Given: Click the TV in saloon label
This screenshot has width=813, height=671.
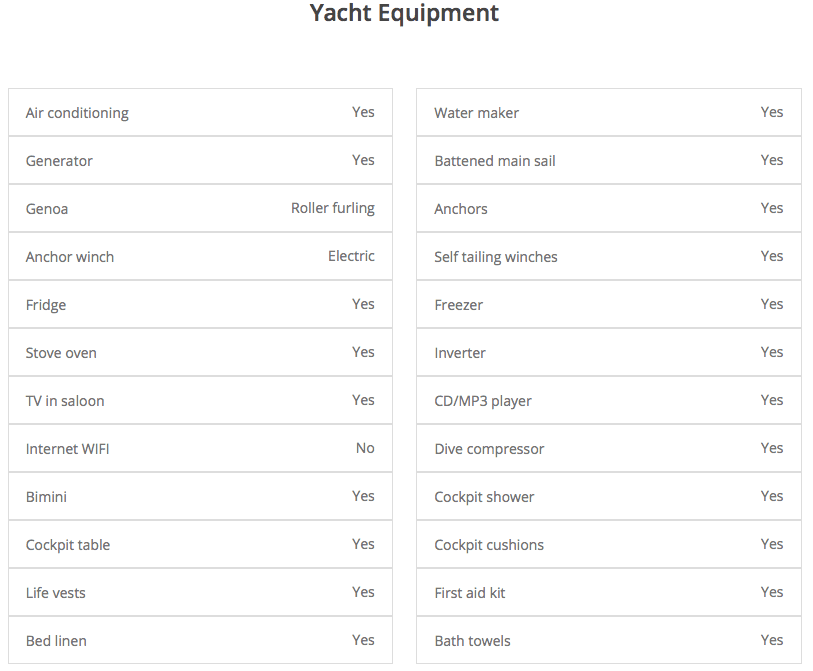Looking at the screenshot, I should [x=65, y=401].
